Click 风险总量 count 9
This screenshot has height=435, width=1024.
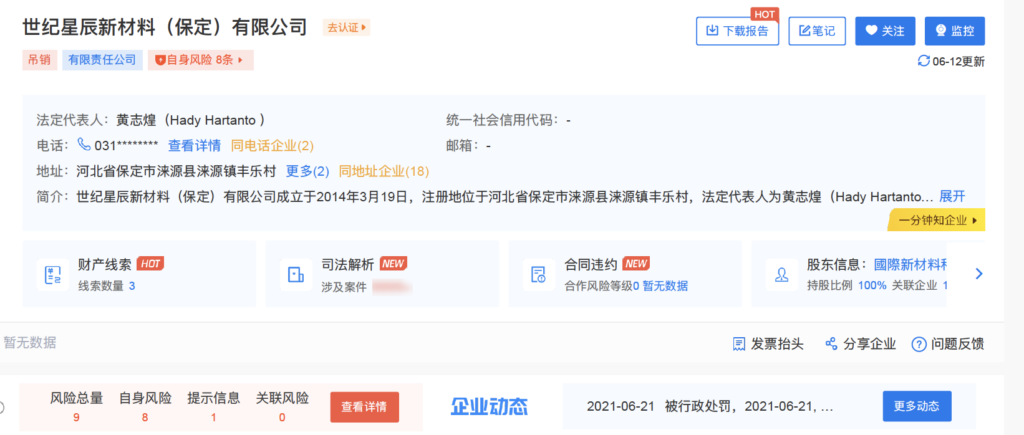pyautogui.click(x=76, y=417)
